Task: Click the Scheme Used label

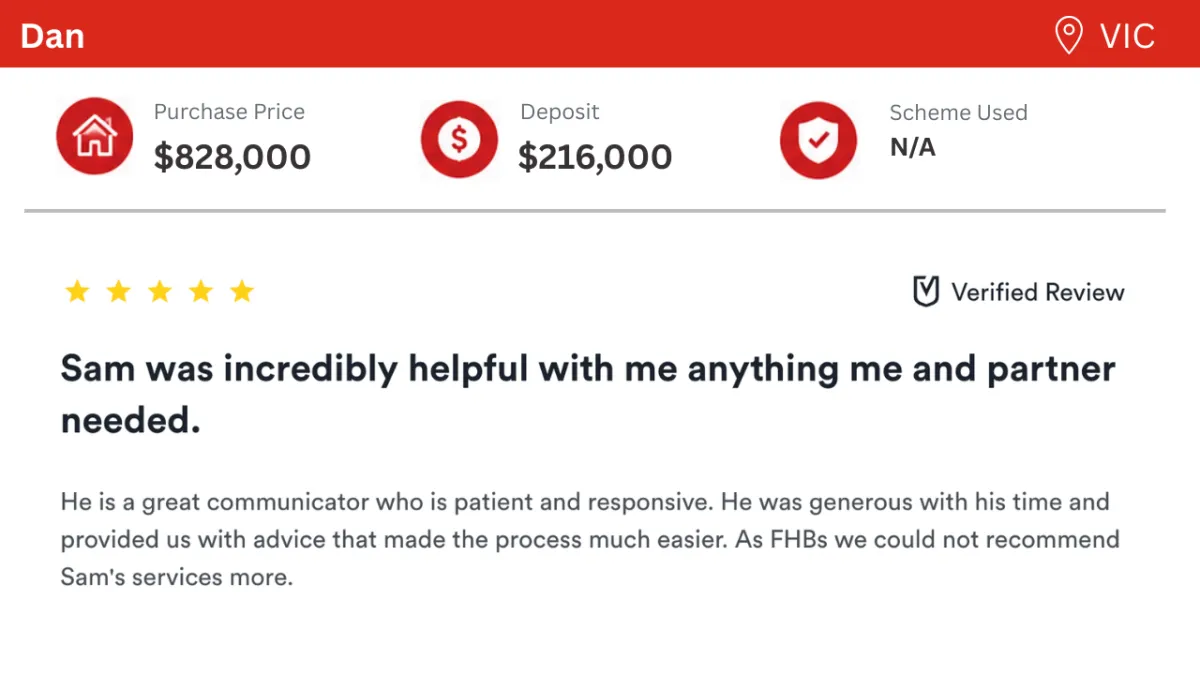Action: (959, 112)
